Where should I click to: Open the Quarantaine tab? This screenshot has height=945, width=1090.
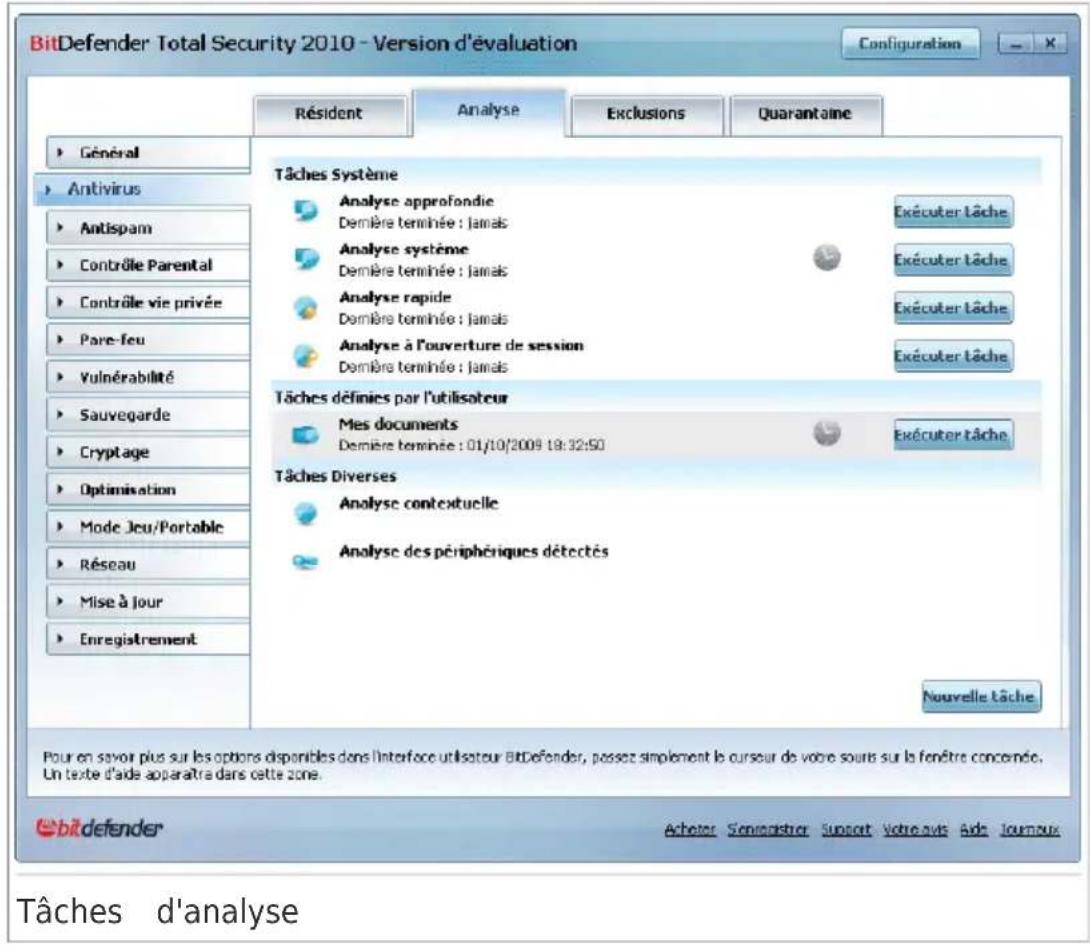tap(805, 114)
